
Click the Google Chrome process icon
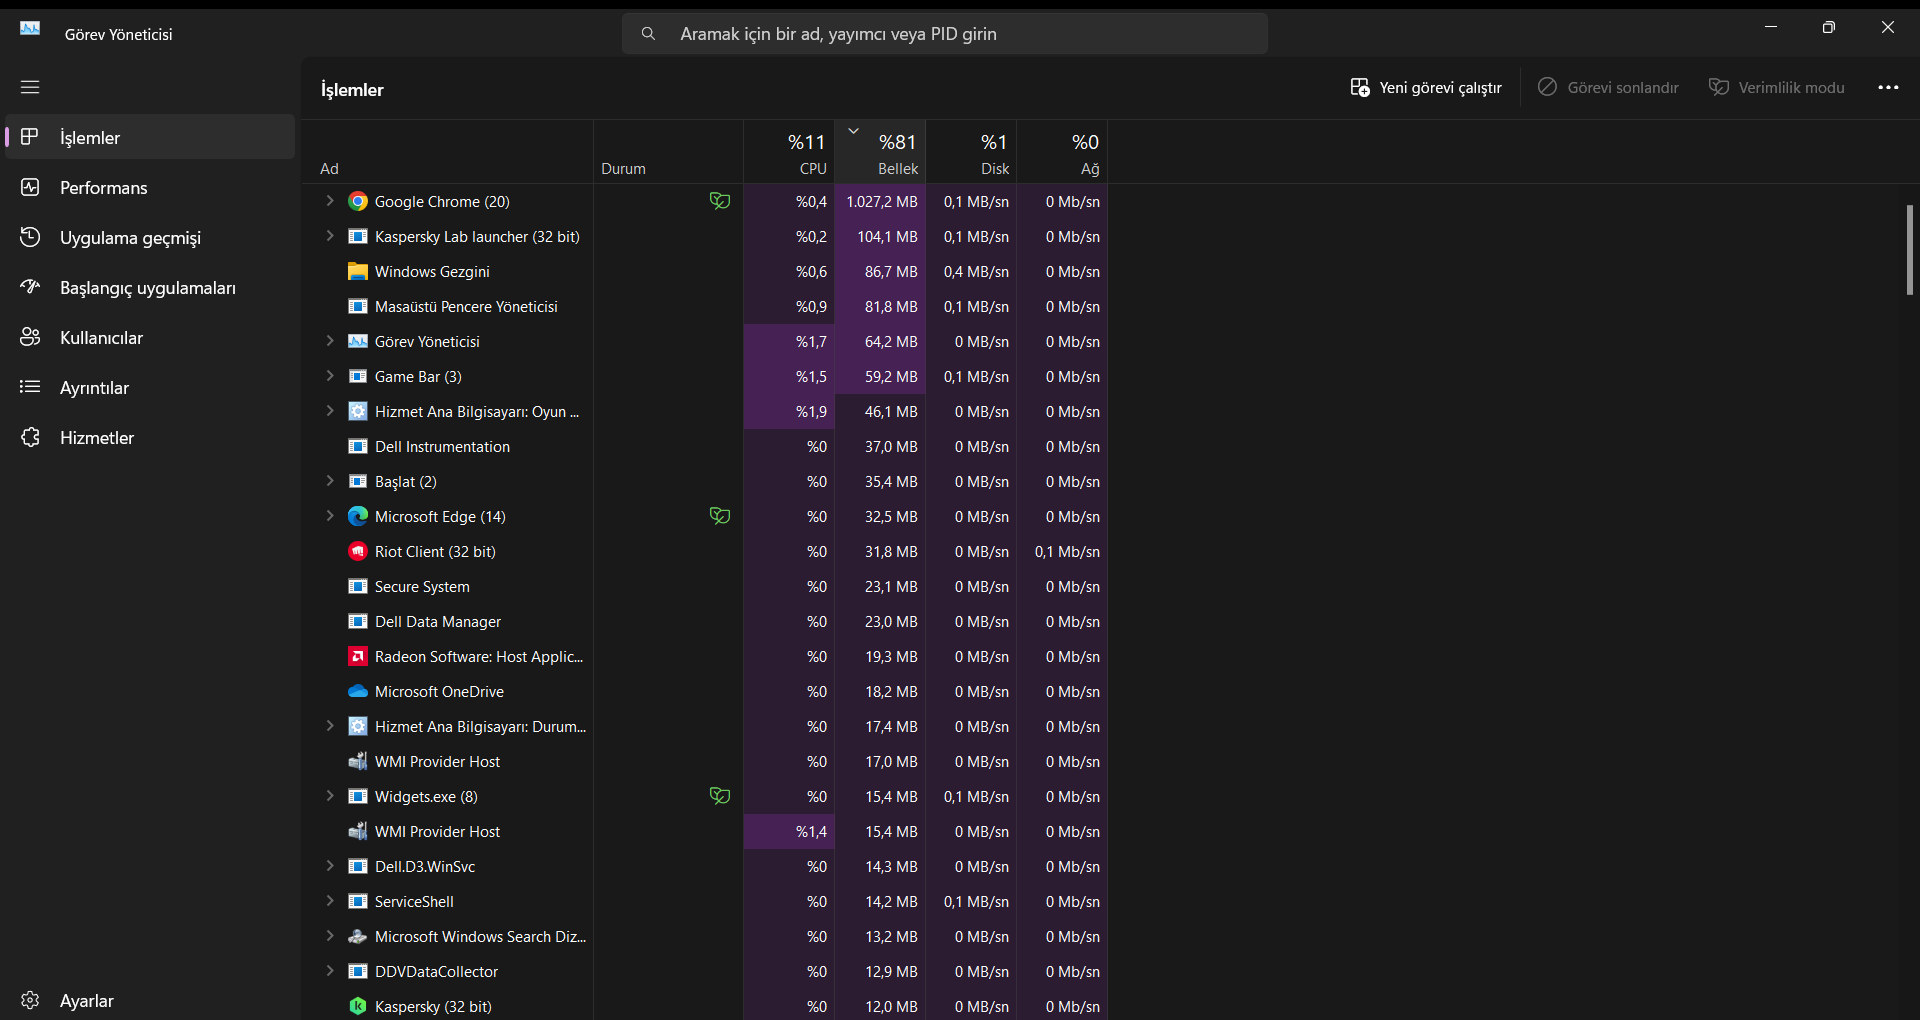pos(358,201)
